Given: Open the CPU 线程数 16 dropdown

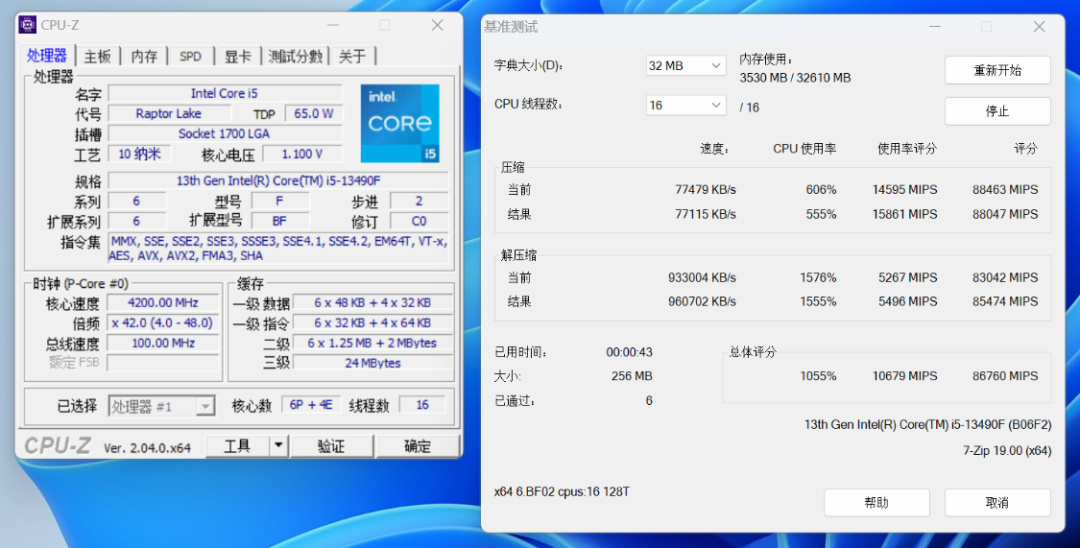Looking at the screenshot, I should pos(685,105).
